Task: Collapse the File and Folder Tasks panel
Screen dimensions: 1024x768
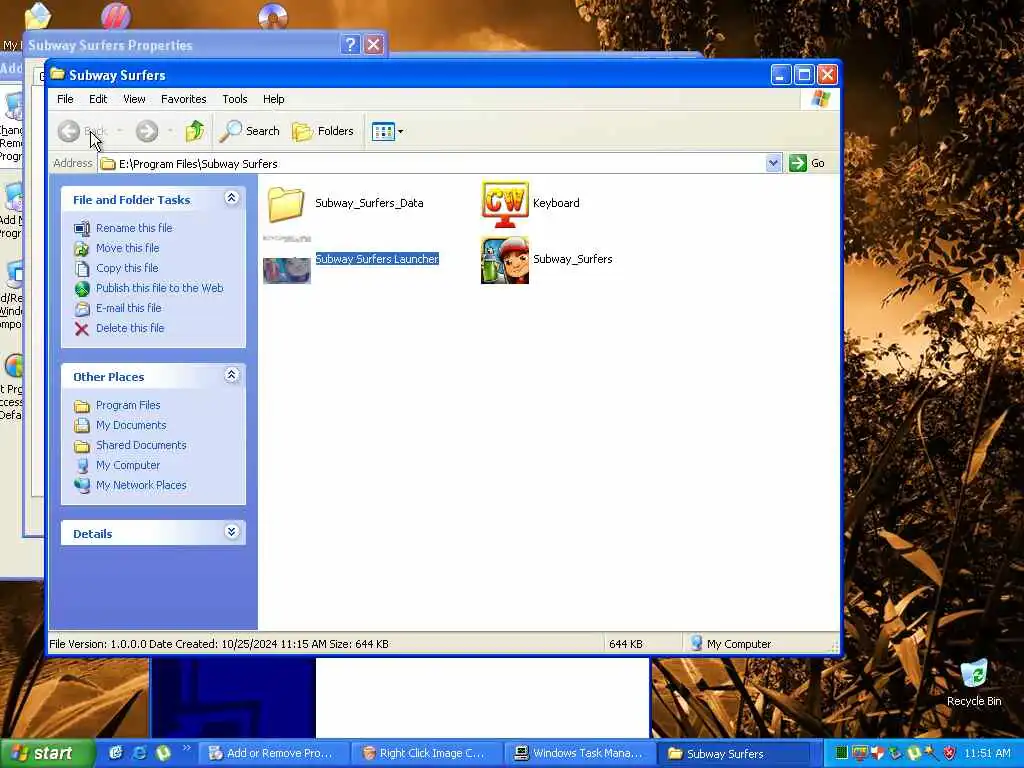Action: tap(231, 199)
